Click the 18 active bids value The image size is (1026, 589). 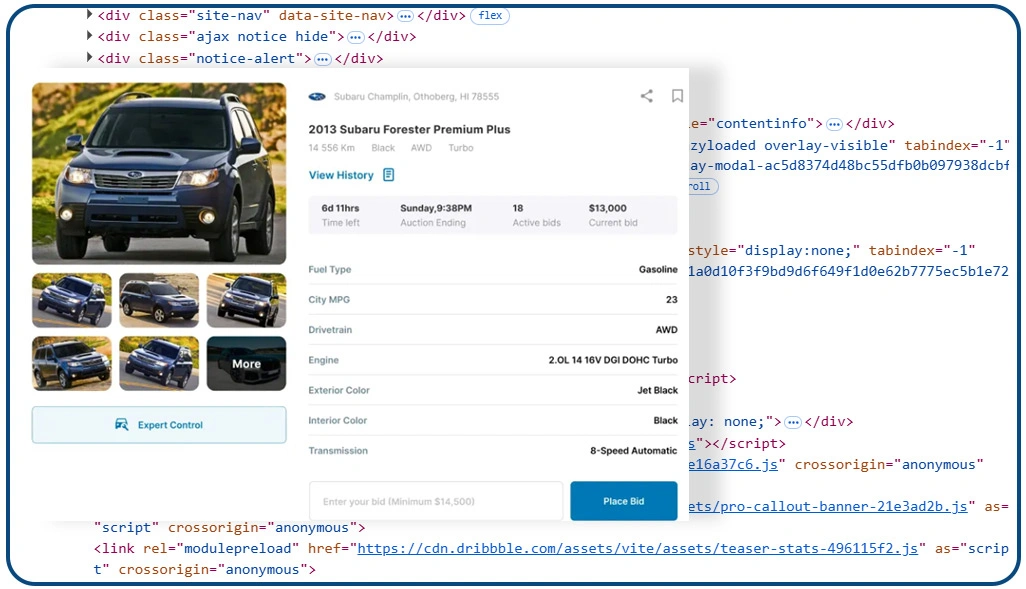pos(518,208)
